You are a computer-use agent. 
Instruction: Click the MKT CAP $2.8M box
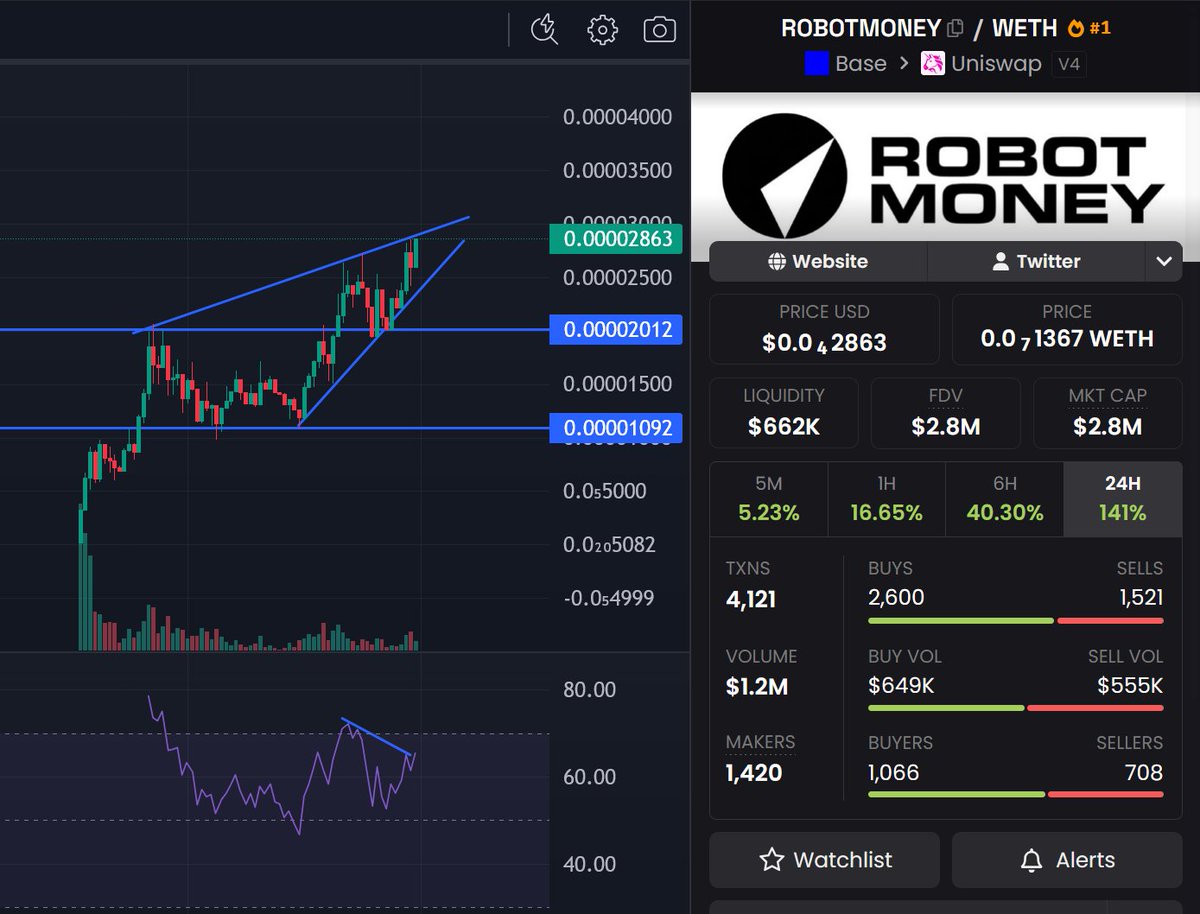pyautogui.click(x=1107, y=413)
